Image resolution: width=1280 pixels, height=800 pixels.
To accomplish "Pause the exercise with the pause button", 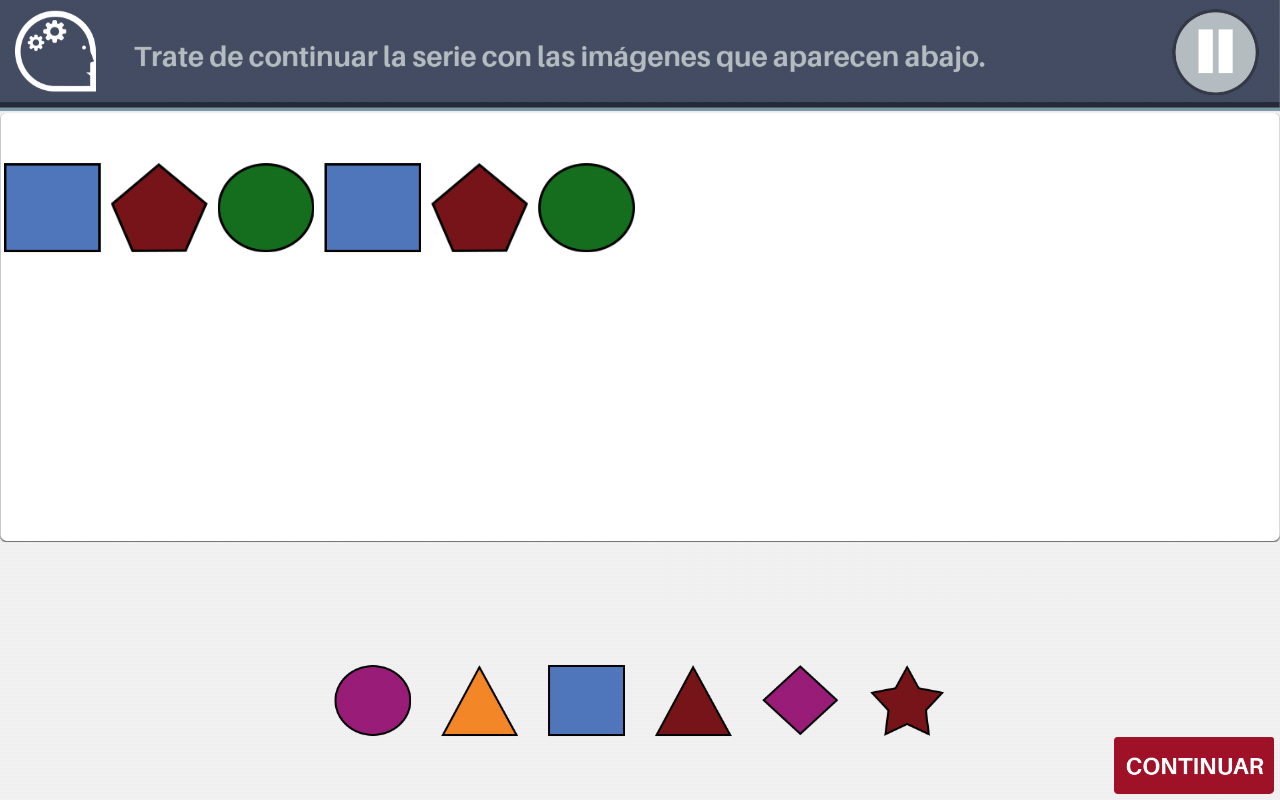I will point(1215,52).
